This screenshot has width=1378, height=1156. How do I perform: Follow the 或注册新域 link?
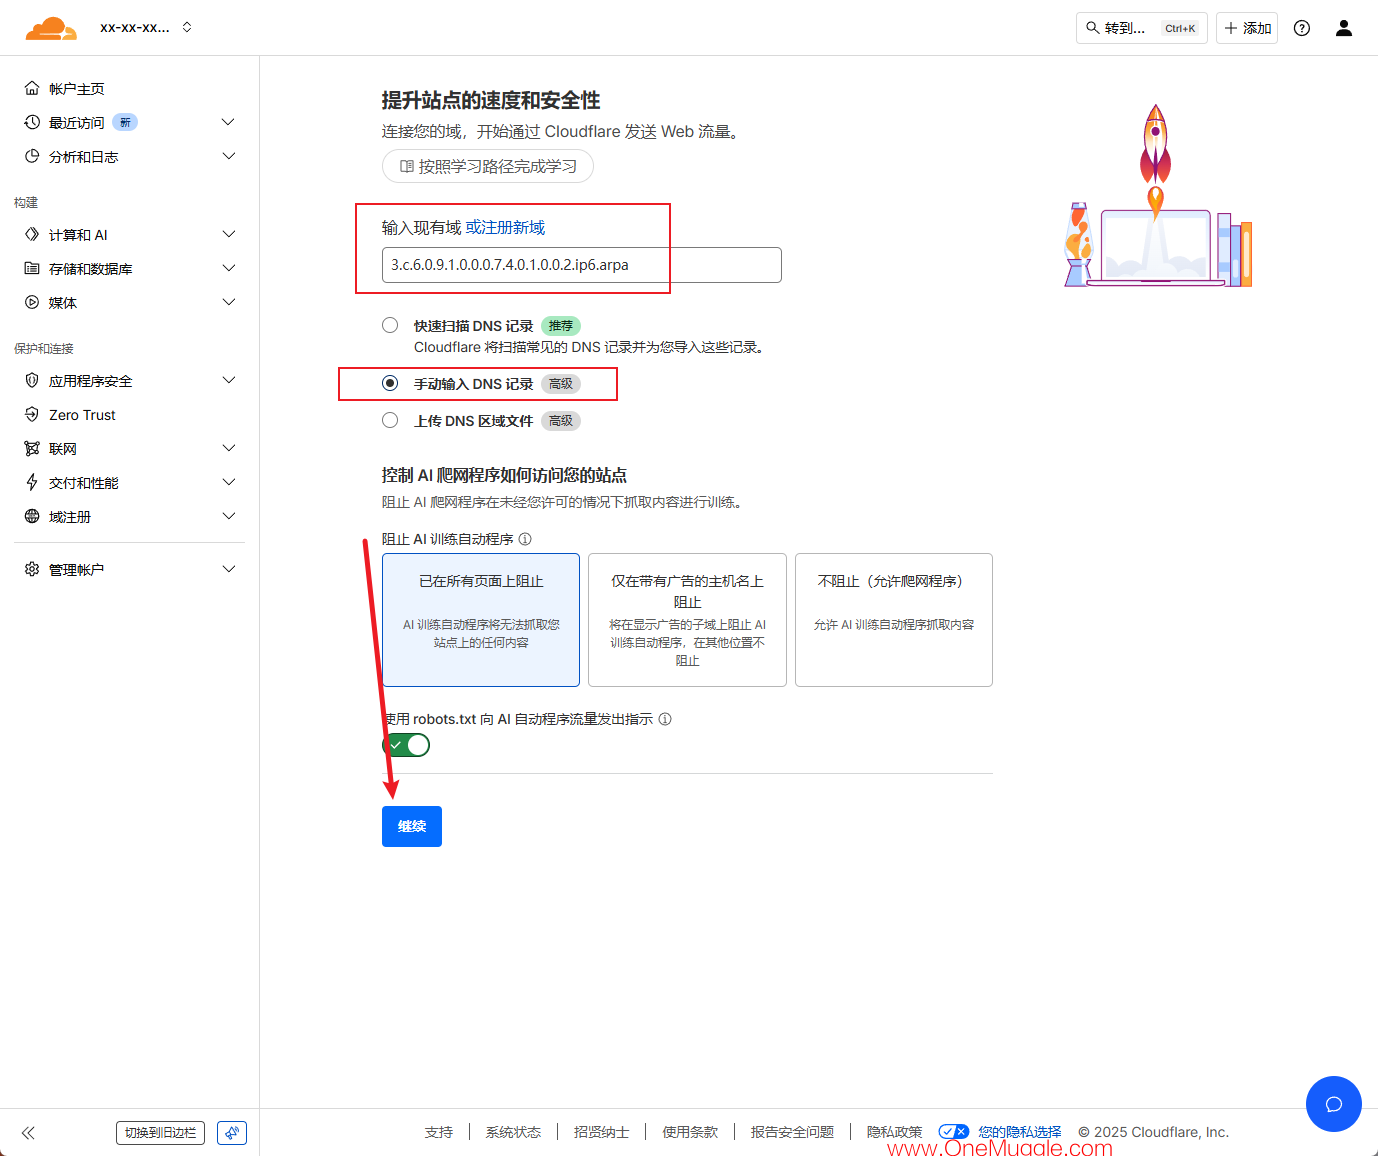click(x=505, y=227)
